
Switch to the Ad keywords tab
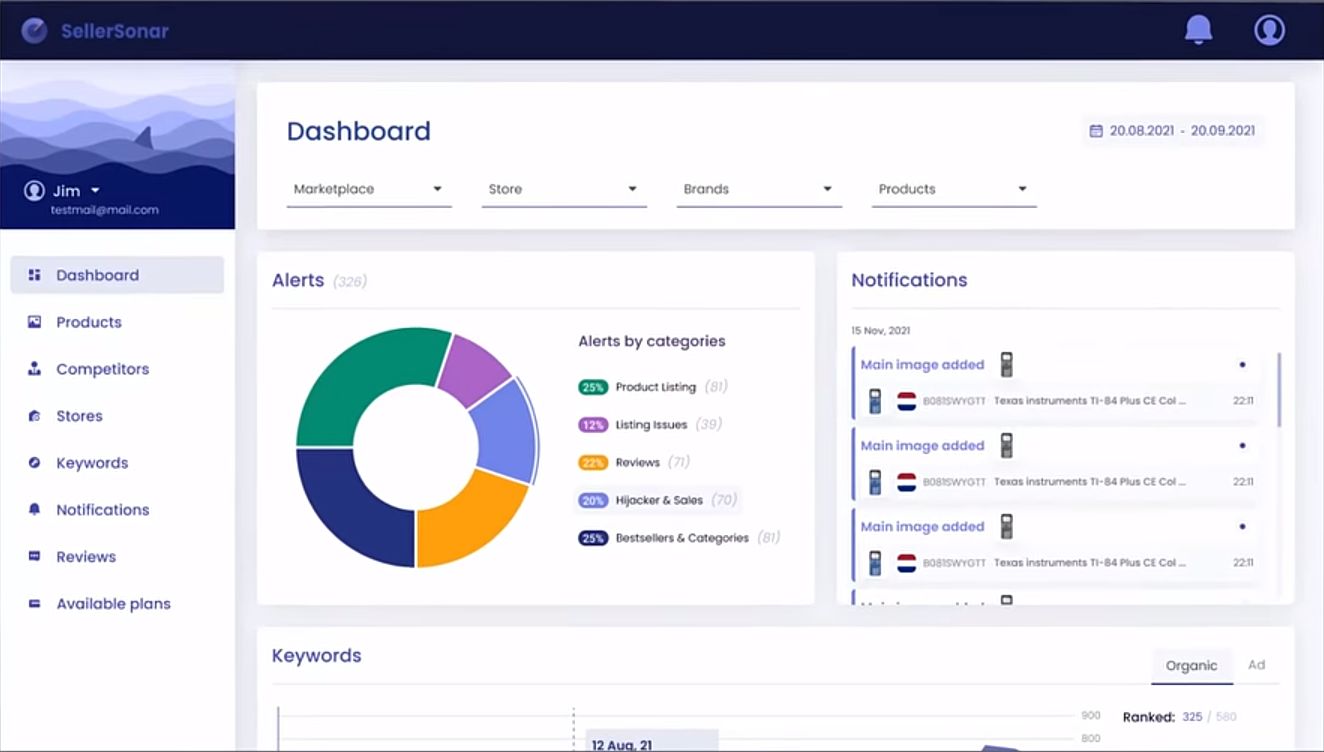[1256, 665]
